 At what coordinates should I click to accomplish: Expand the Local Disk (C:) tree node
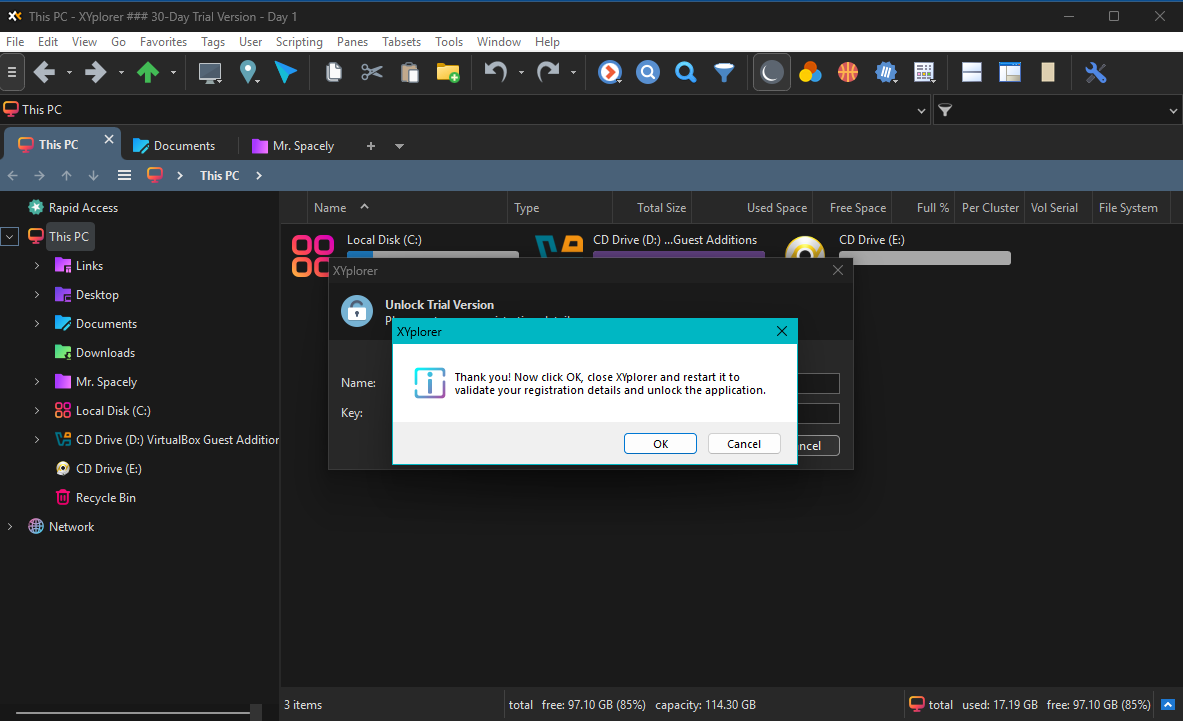coord(37,411)
